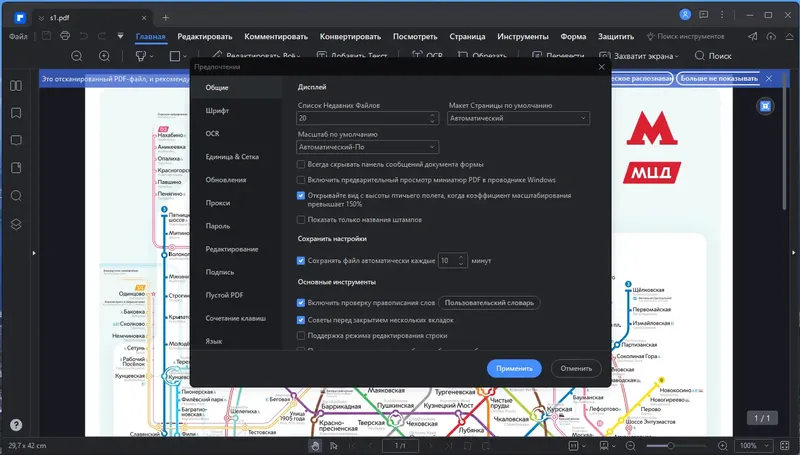Open the Thumbnails panel icon in left sidebar
Viewport: 800px width, 455px height.
(x=16, y=86)
